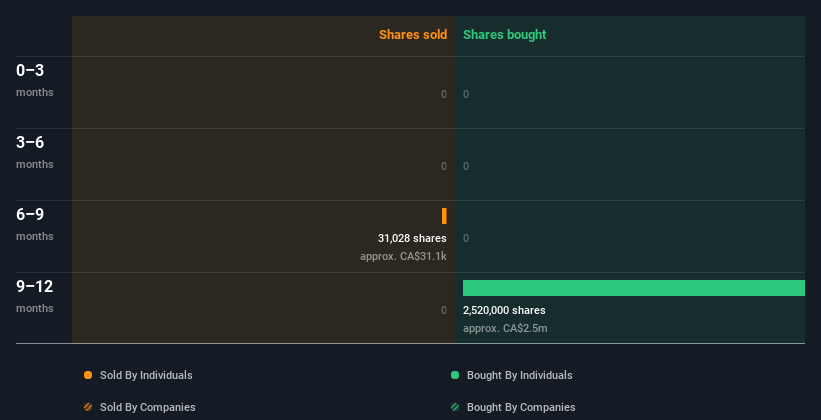This screenshot has width=821, height=420.
Task: Click the orange Sold By Individuals legend dot
Action: (88, 375)
